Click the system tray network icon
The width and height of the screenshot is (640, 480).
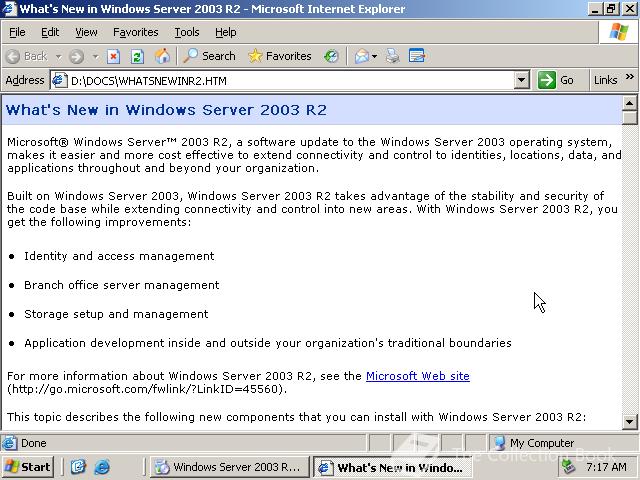point(569,467)
